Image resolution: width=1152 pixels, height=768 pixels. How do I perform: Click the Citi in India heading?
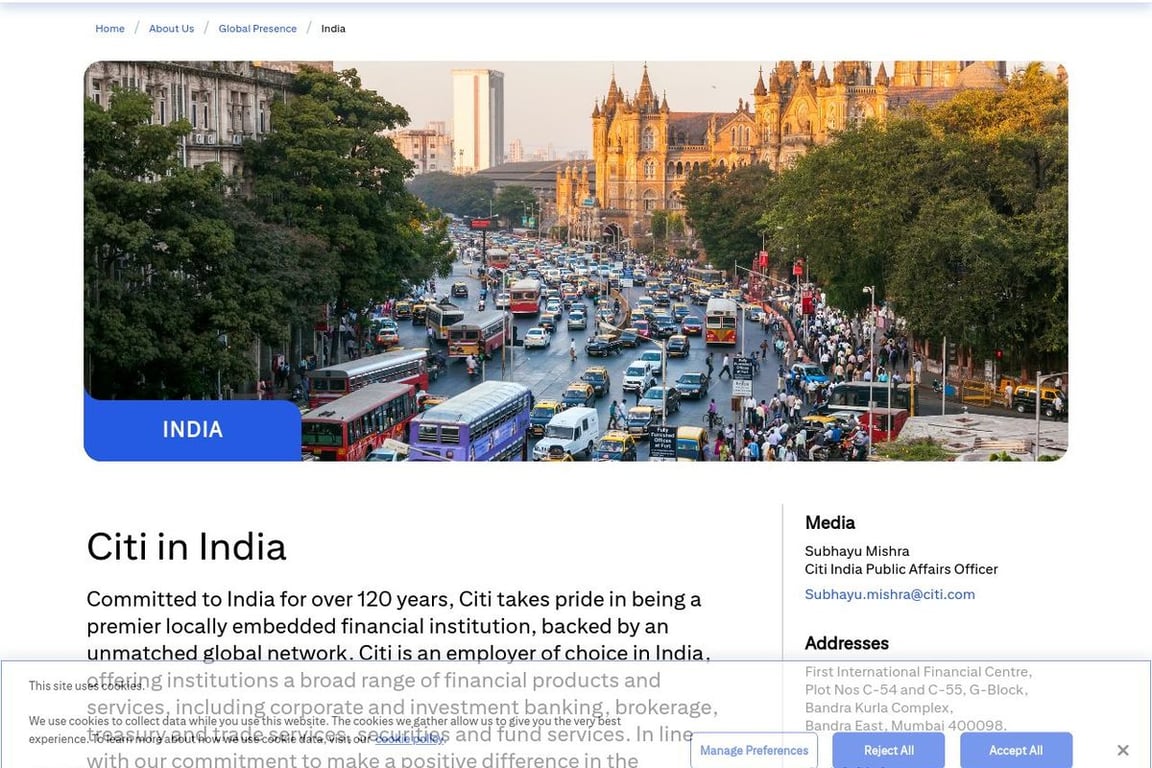click(186, 547)
